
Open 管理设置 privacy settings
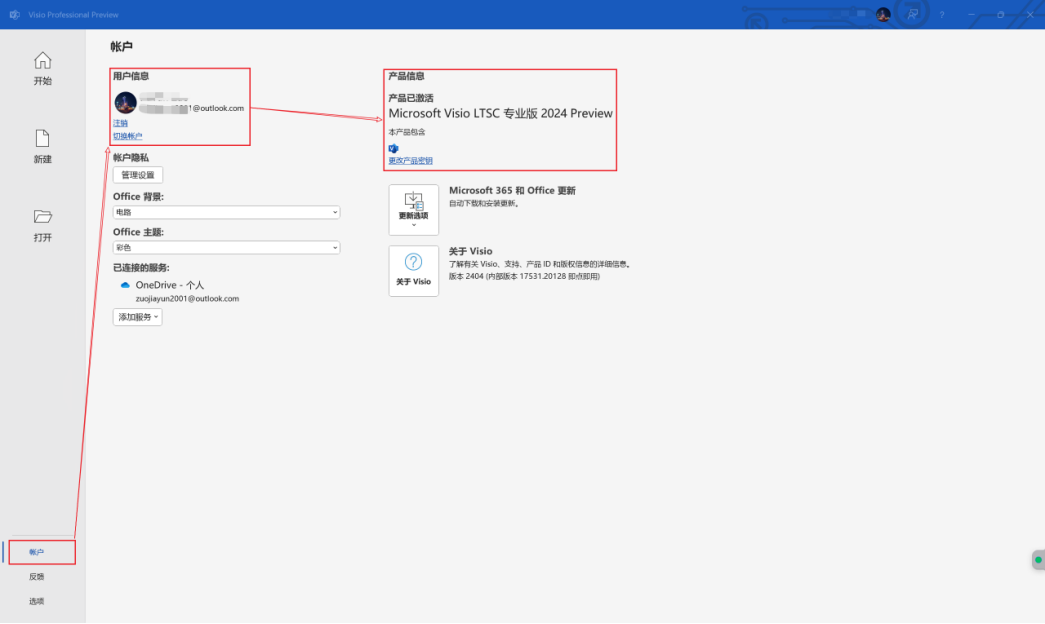pos(138,175)
